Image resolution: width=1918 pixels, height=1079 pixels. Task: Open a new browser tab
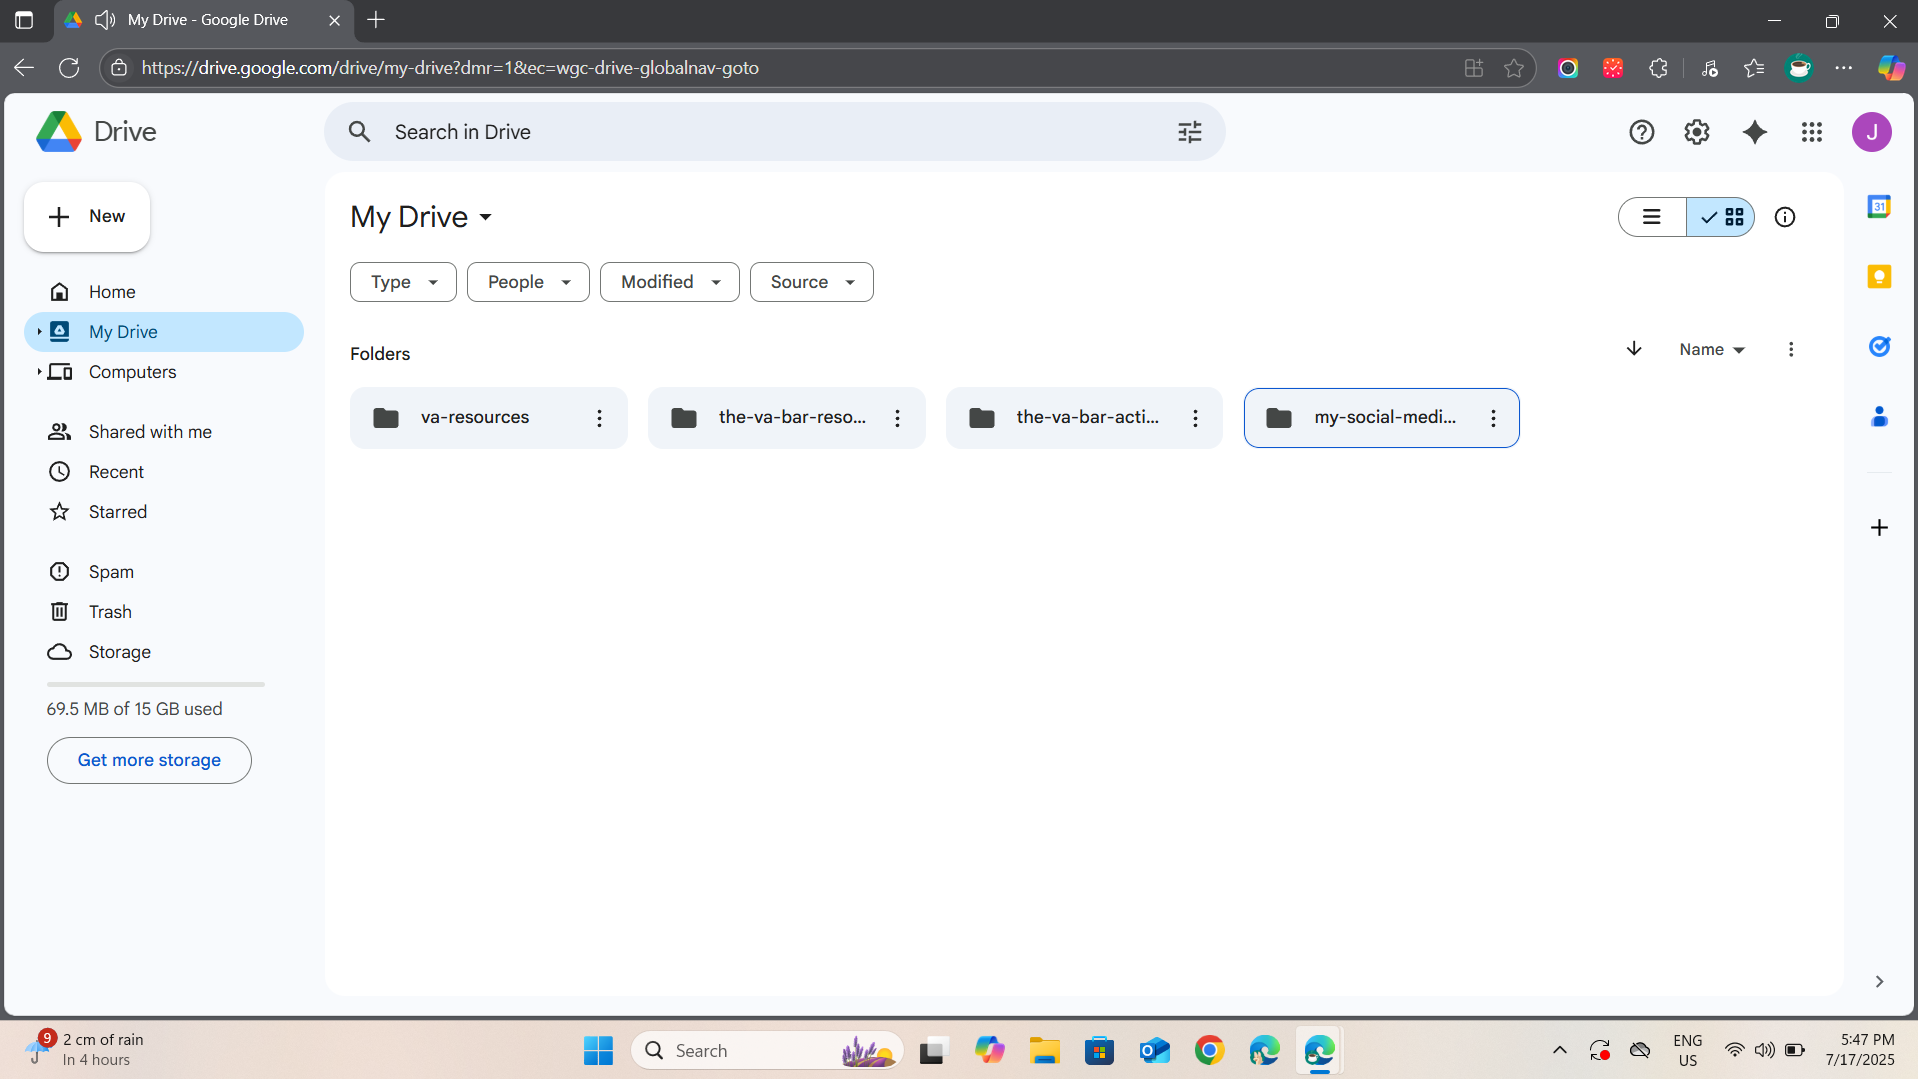376,20
